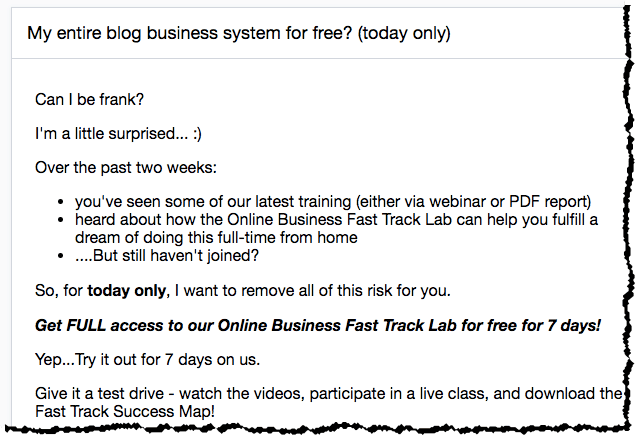Click the bold italic 'Get FULL access' line
Screen dimensions: 635x435
(x=318, y=326)
